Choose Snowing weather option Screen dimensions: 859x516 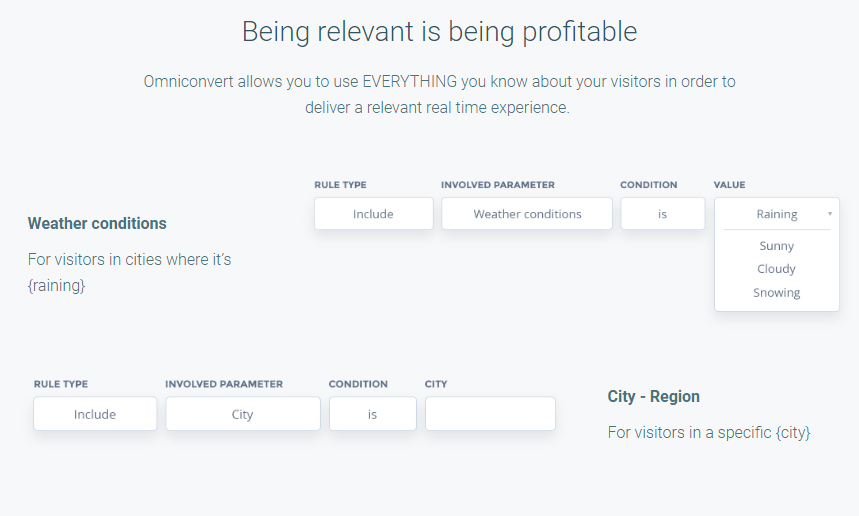[x=776, y=293]
